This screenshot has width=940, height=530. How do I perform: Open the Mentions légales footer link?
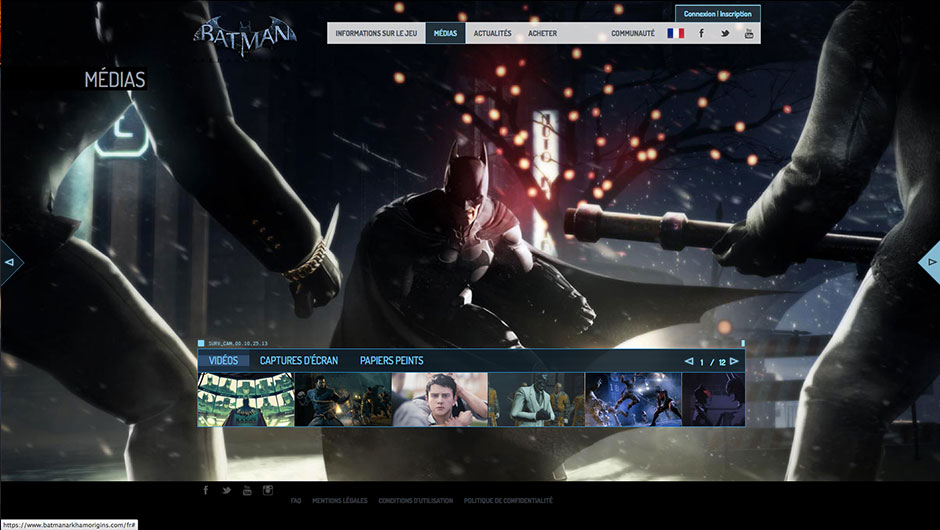(340, 501)
